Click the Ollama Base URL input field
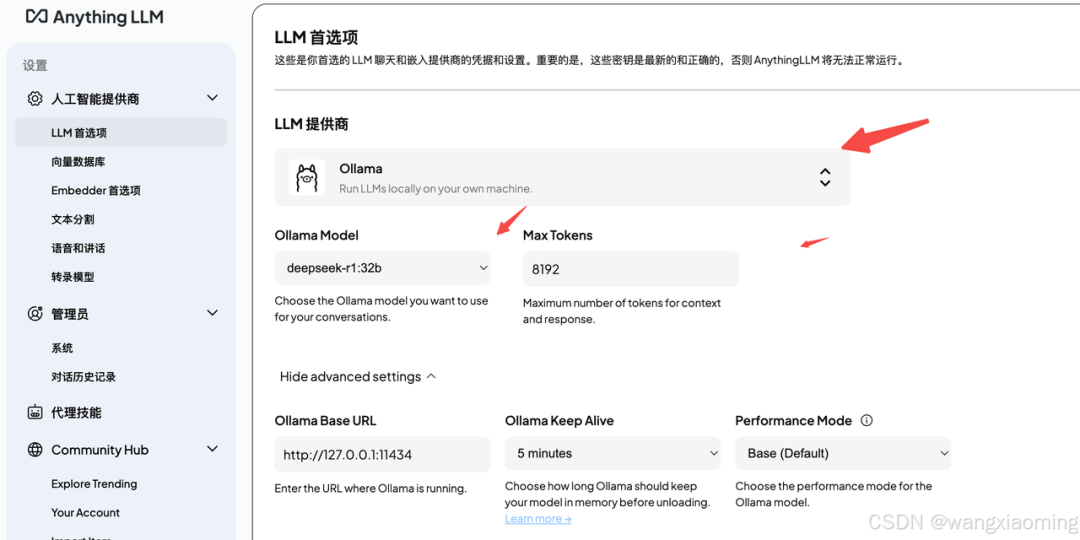The width and height of the screenshot is (1080, 540). pyautogui.click(x=382, y=454)
